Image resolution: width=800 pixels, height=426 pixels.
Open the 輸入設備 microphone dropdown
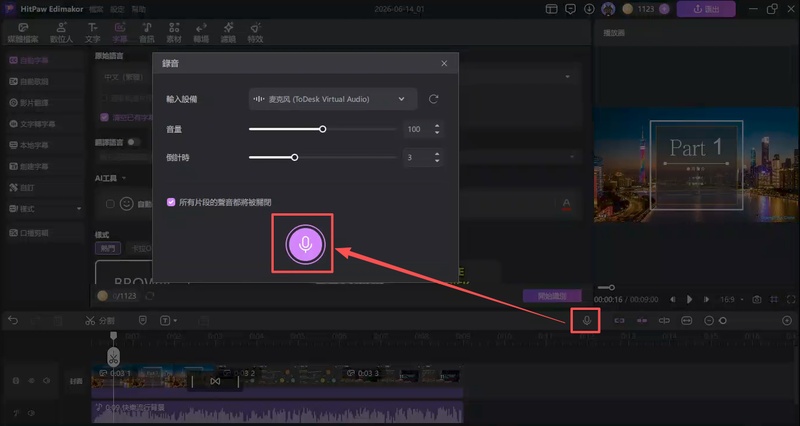coord(333,99)
